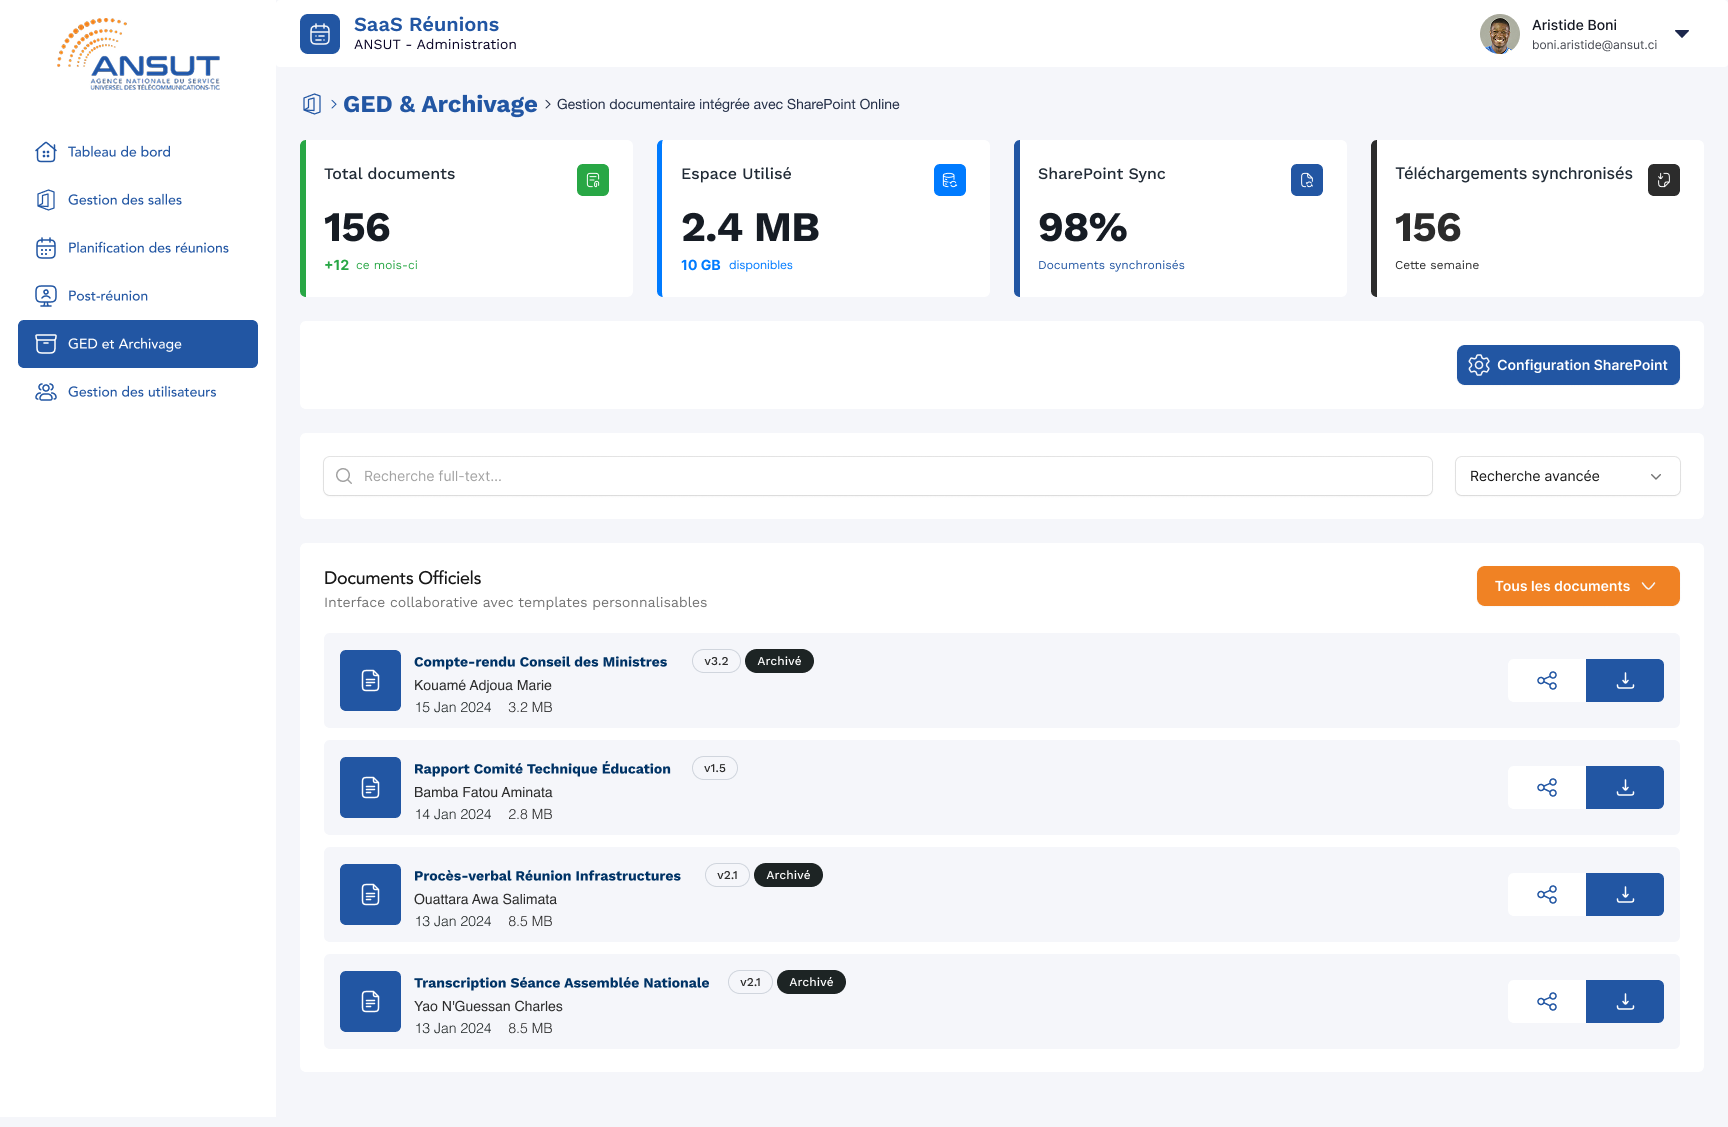Viewport: 1728px width, 1127px height.
Task: Click Aristide Boni's profile avatar
Action: tap(1500, 34)
